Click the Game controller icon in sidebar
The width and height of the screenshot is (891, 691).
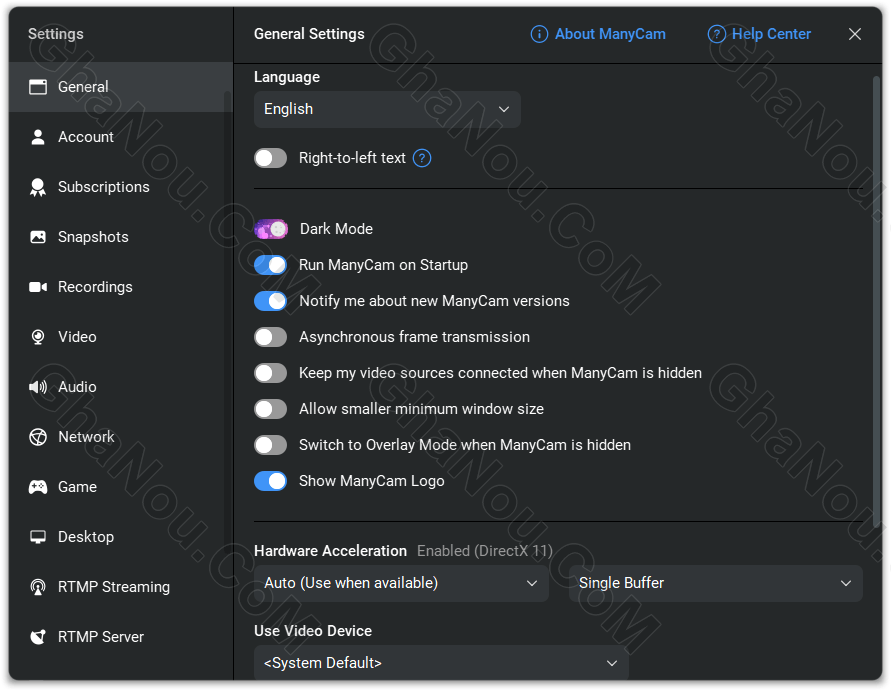(38, 487)
